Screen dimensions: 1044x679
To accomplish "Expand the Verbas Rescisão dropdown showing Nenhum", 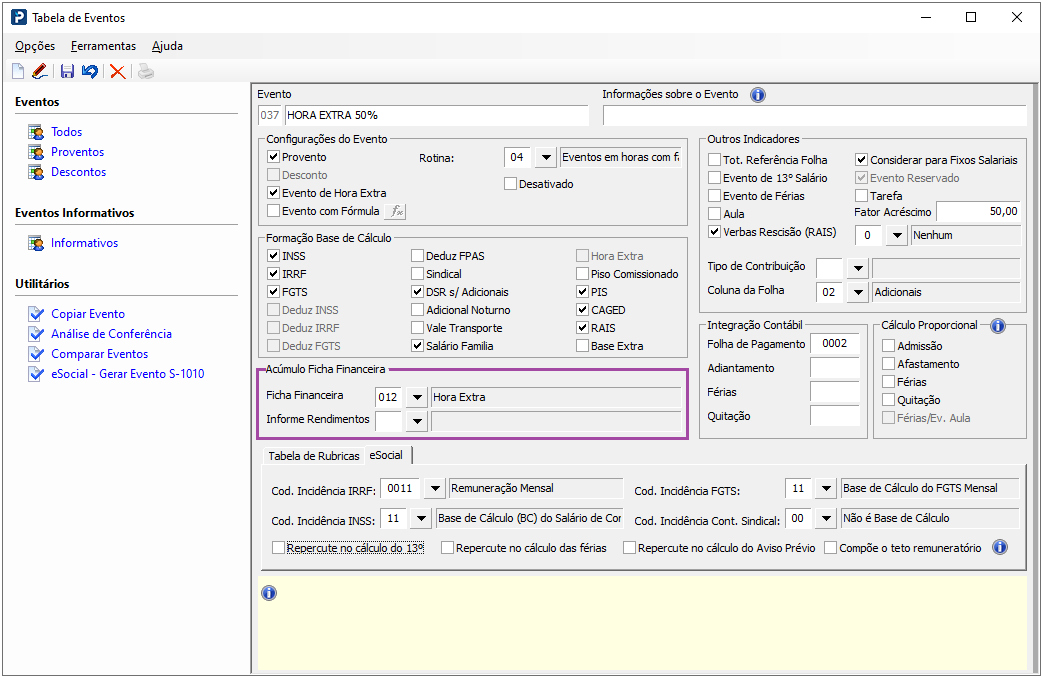I will [x=898, y=235].
